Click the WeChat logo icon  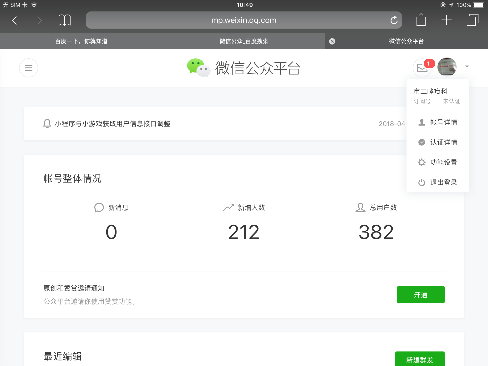[x=198, y=67]
